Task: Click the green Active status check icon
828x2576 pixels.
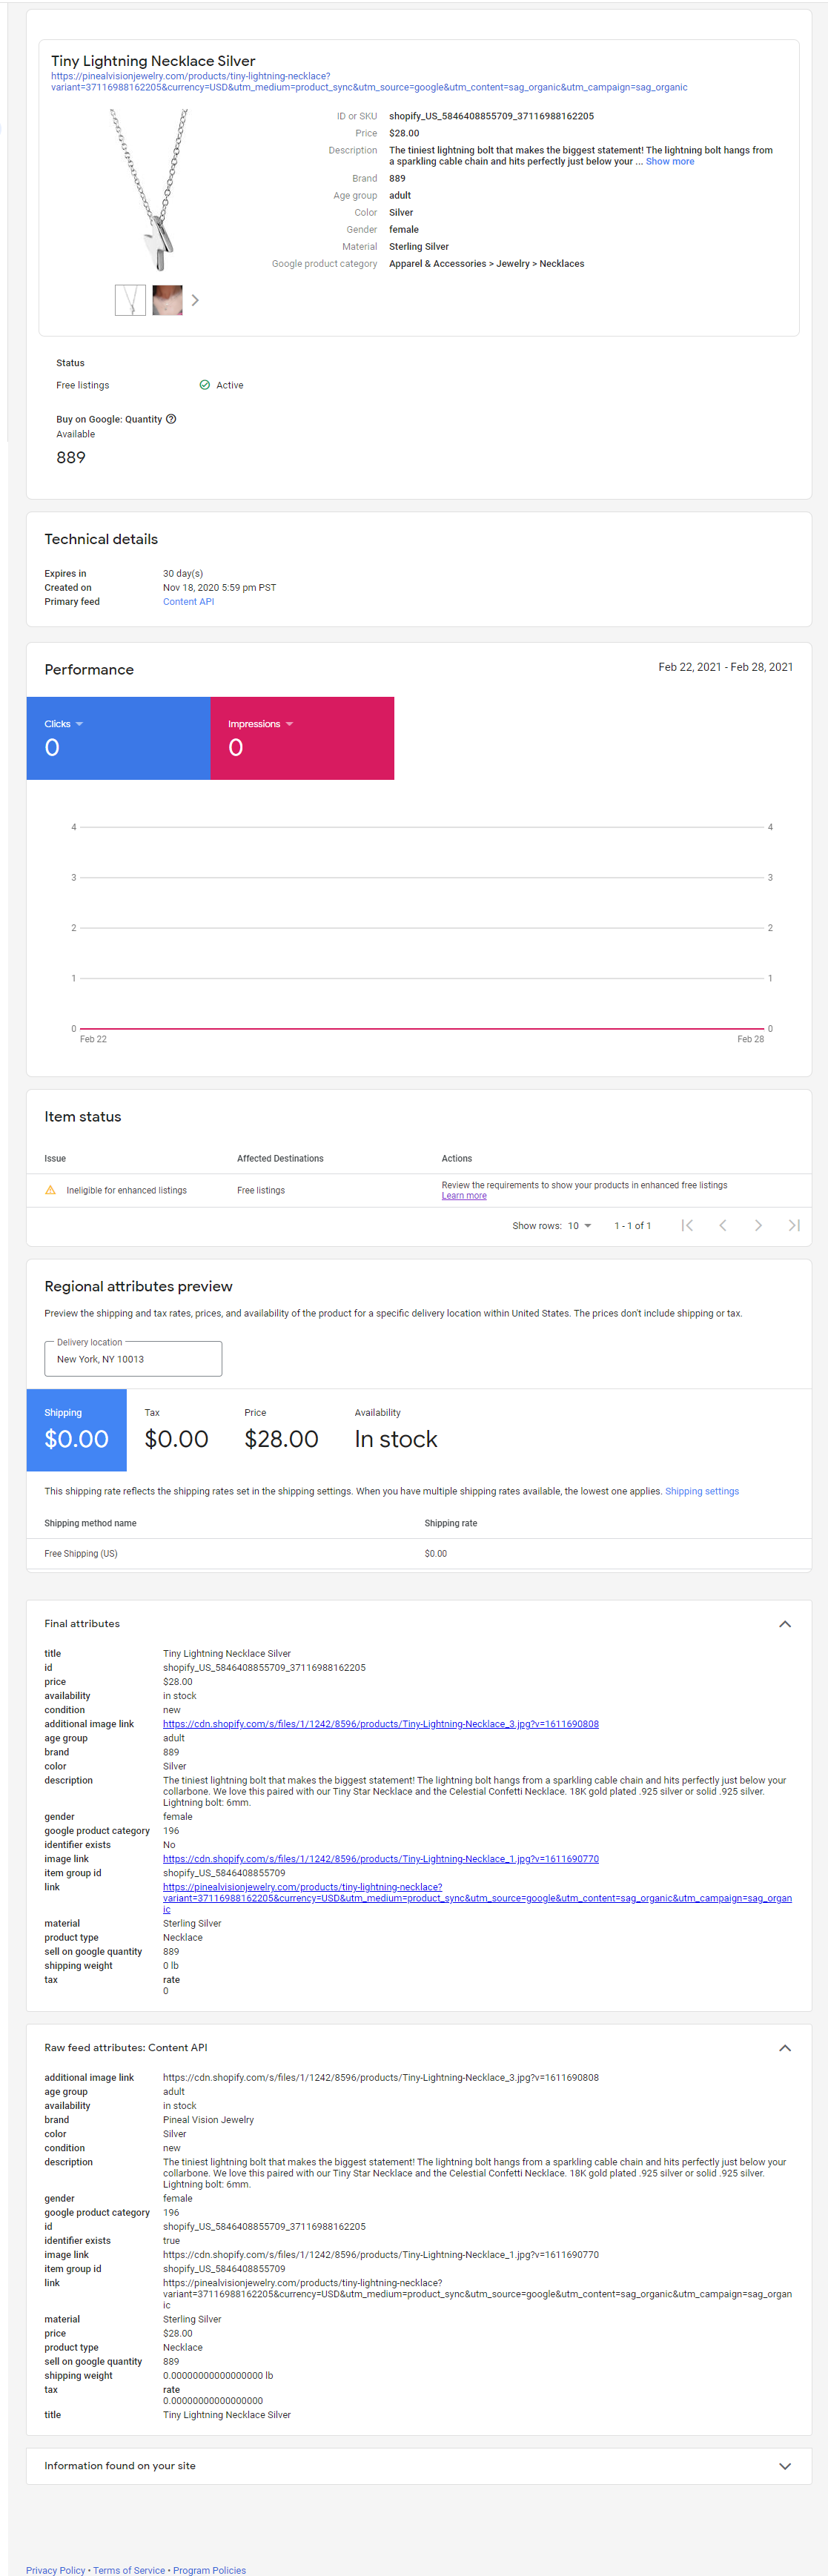Action: click(x=205, y=385)
